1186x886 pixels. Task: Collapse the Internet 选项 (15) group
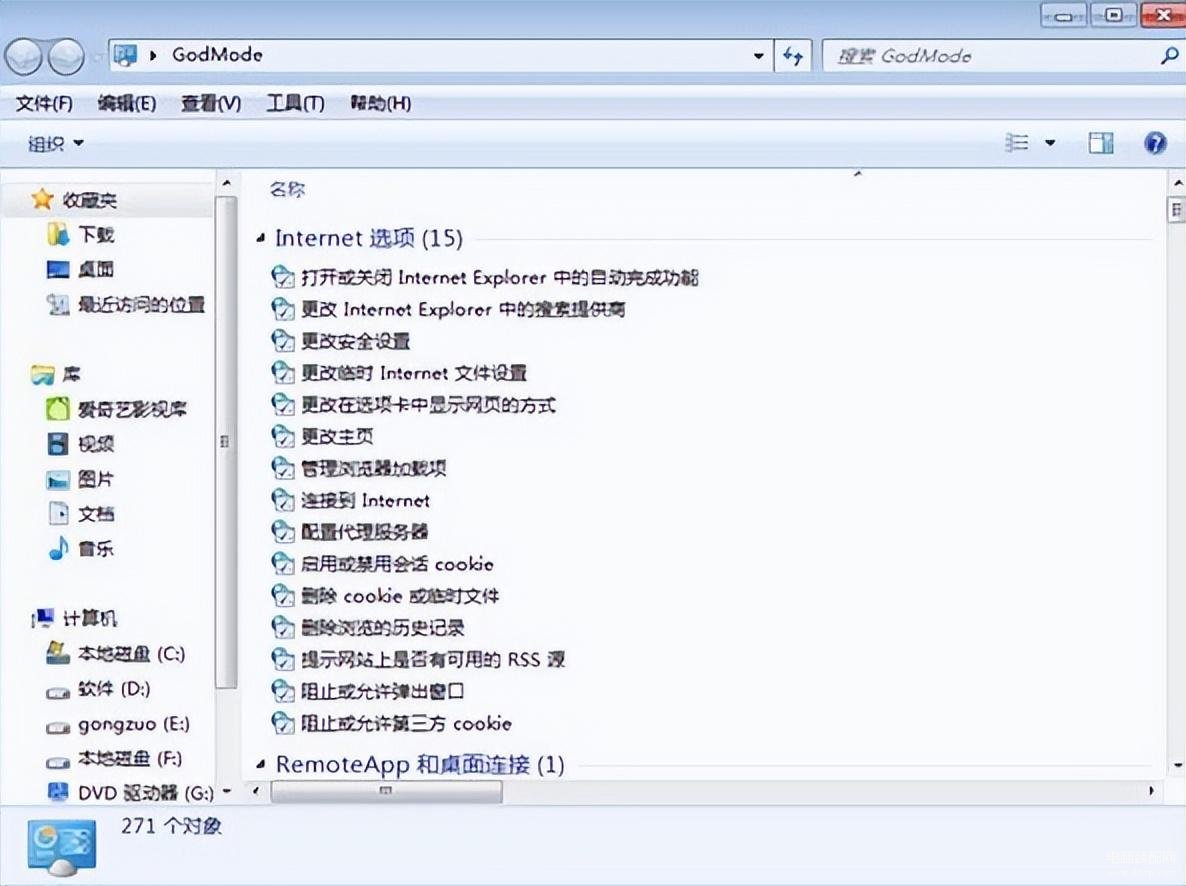(x=260, y=238)
